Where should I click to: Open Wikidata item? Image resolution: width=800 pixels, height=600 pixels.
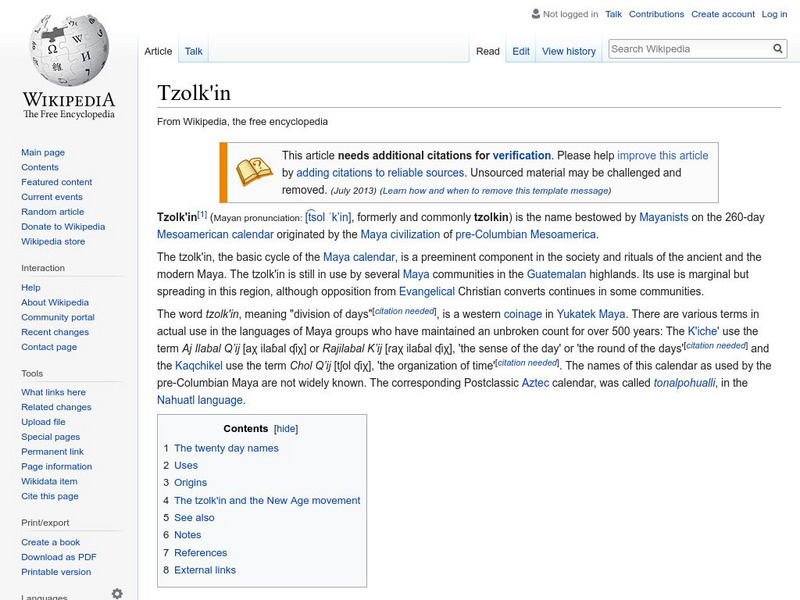[49, 481]
